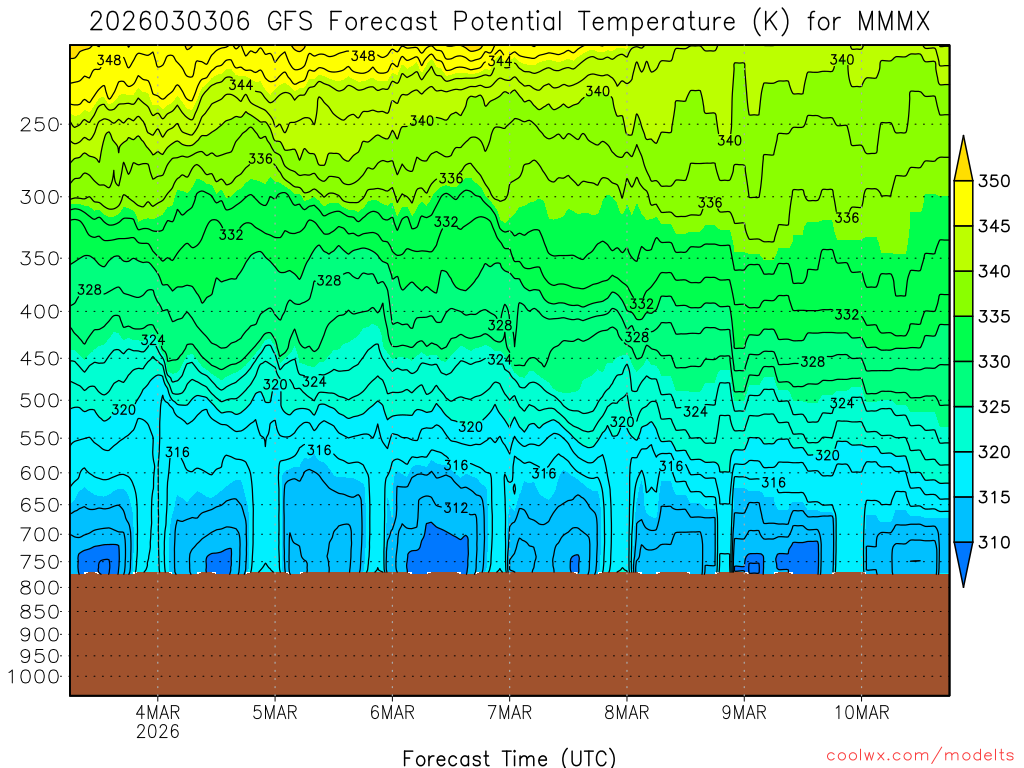Click the 850 pressure level label

pos(40,612)
